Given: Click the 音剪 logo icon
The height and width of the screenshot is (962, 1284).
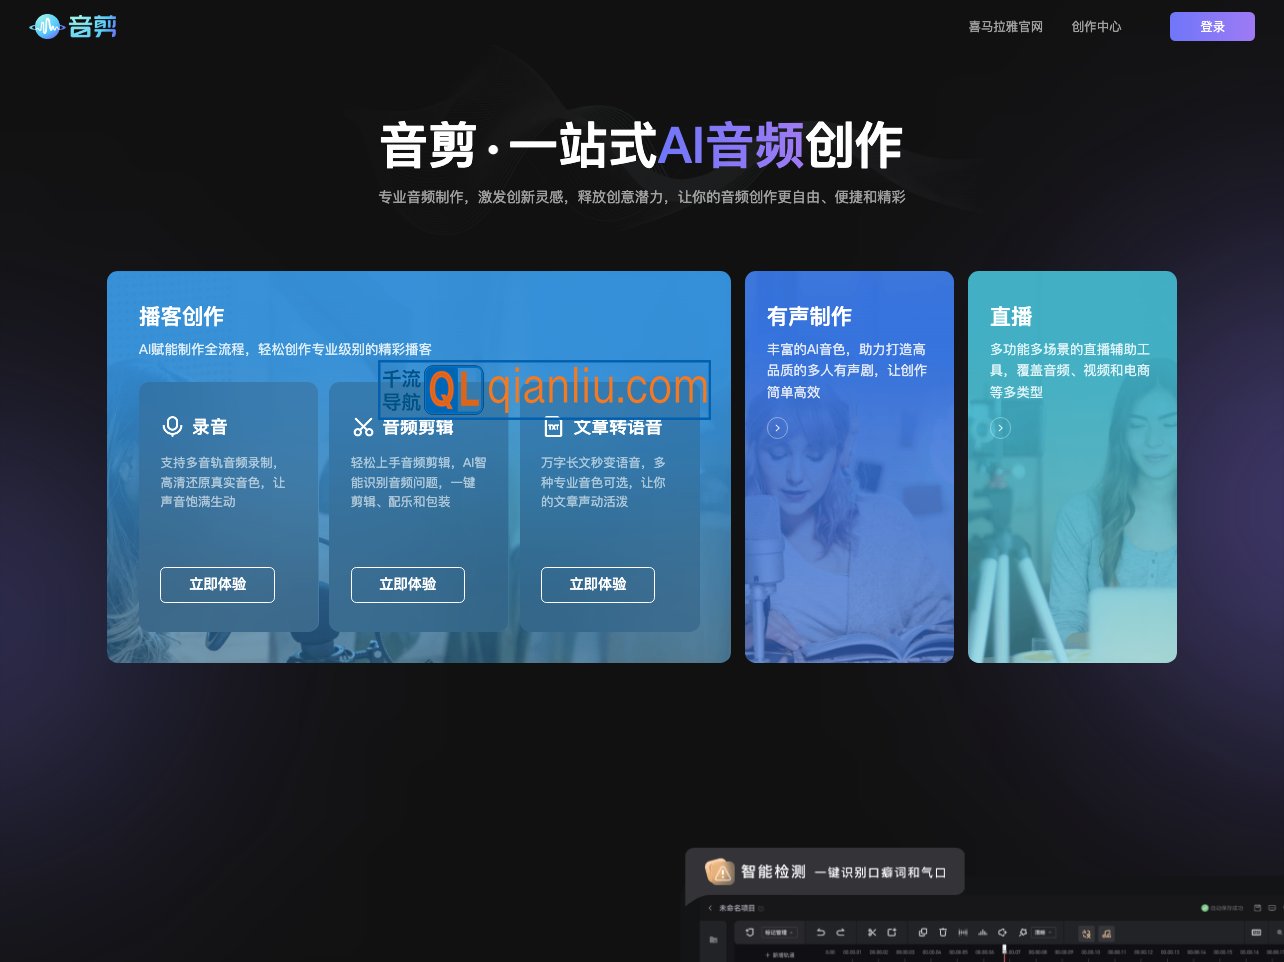Looking at the screenshot, I should click(47, 26).
